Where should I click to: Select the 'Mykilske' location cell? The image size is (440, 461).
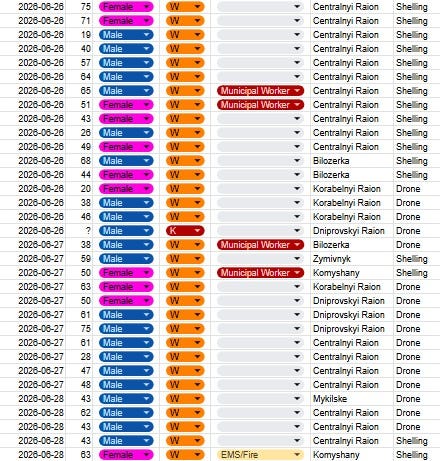[352, 399]
